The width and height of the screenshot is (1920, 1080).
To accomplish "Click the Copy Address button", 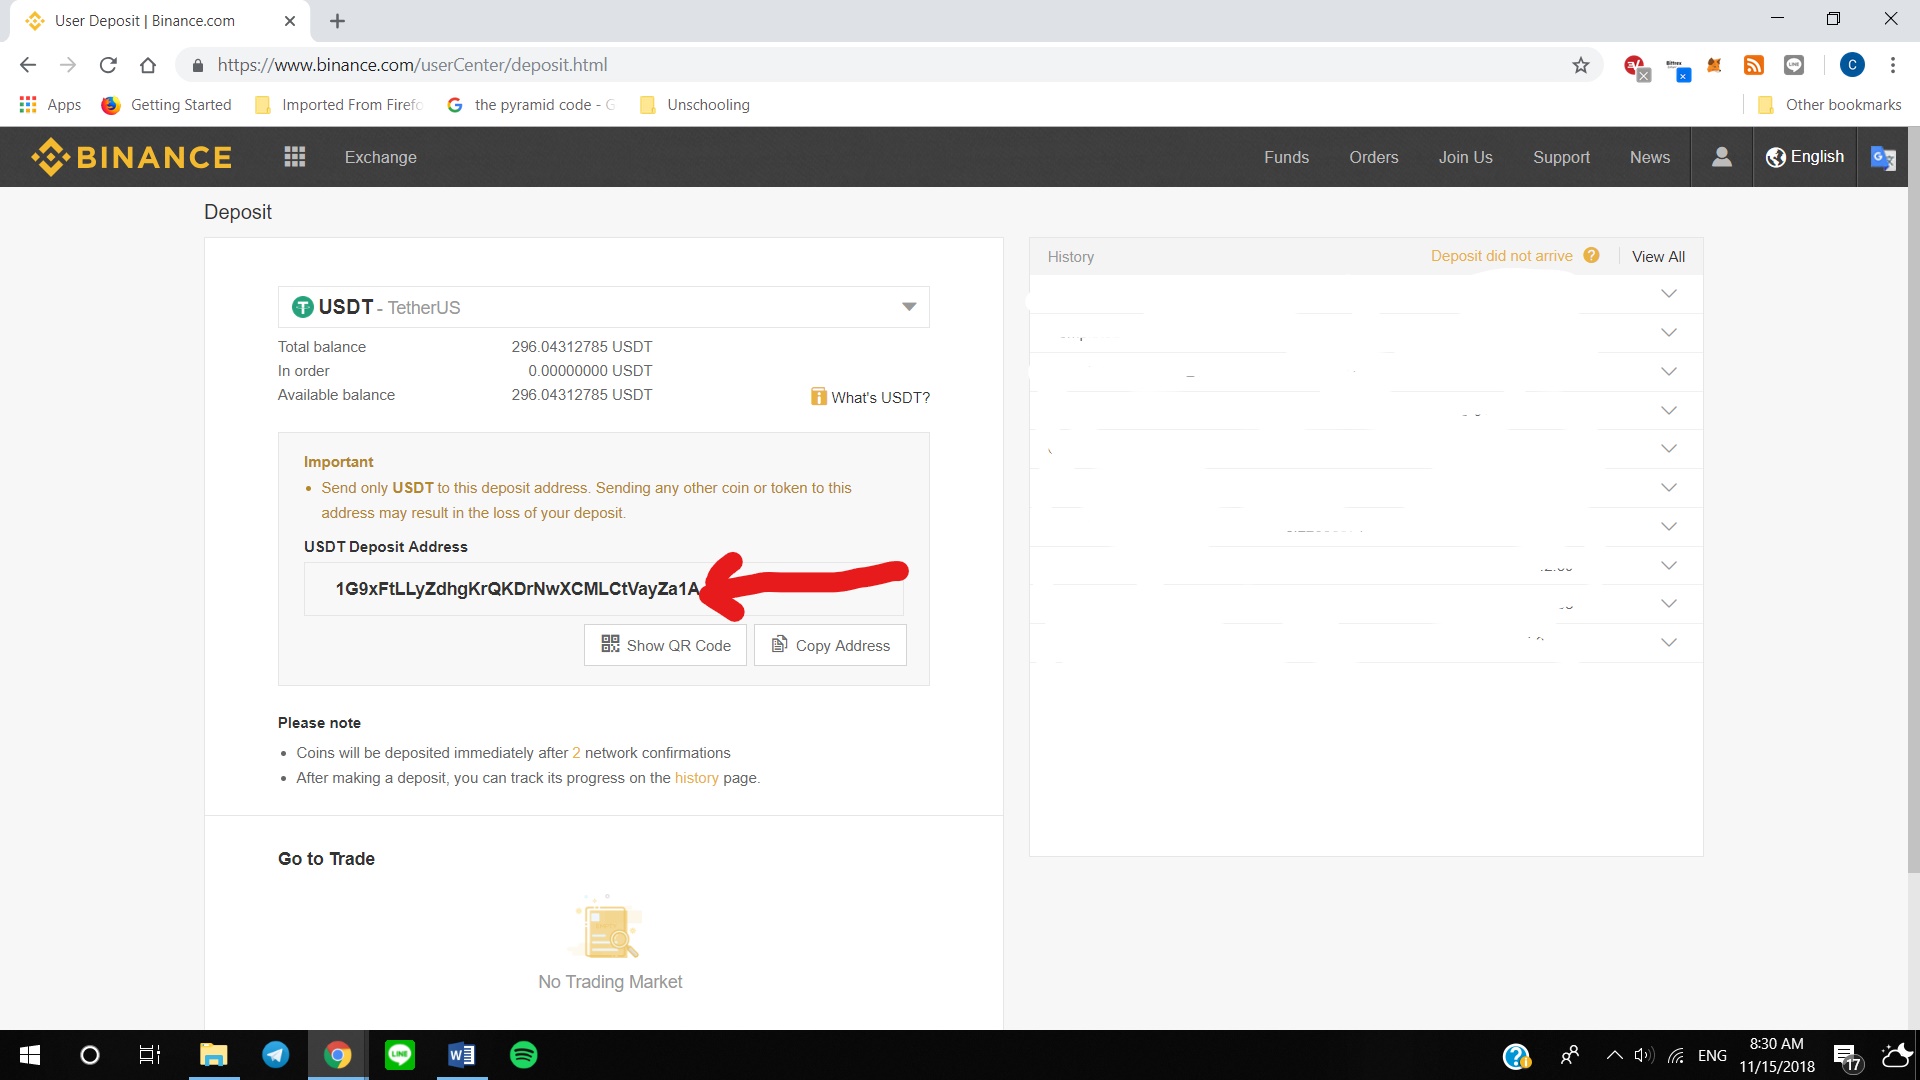I will pos(830,646).
